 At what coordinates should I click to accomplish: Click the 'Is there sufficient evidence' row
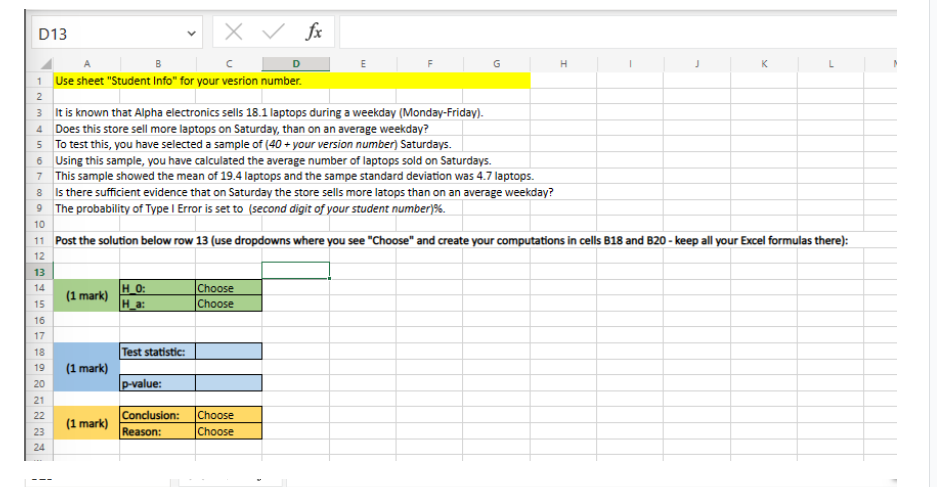coord(304,192)
